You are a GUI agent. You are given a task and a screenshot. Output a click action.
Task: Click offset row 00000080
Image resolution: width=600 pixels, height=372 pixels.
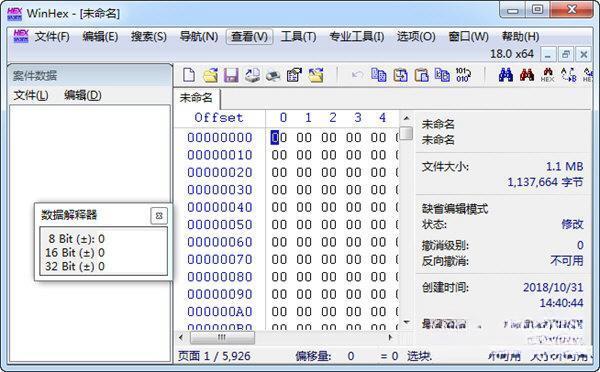pos(220,277)
